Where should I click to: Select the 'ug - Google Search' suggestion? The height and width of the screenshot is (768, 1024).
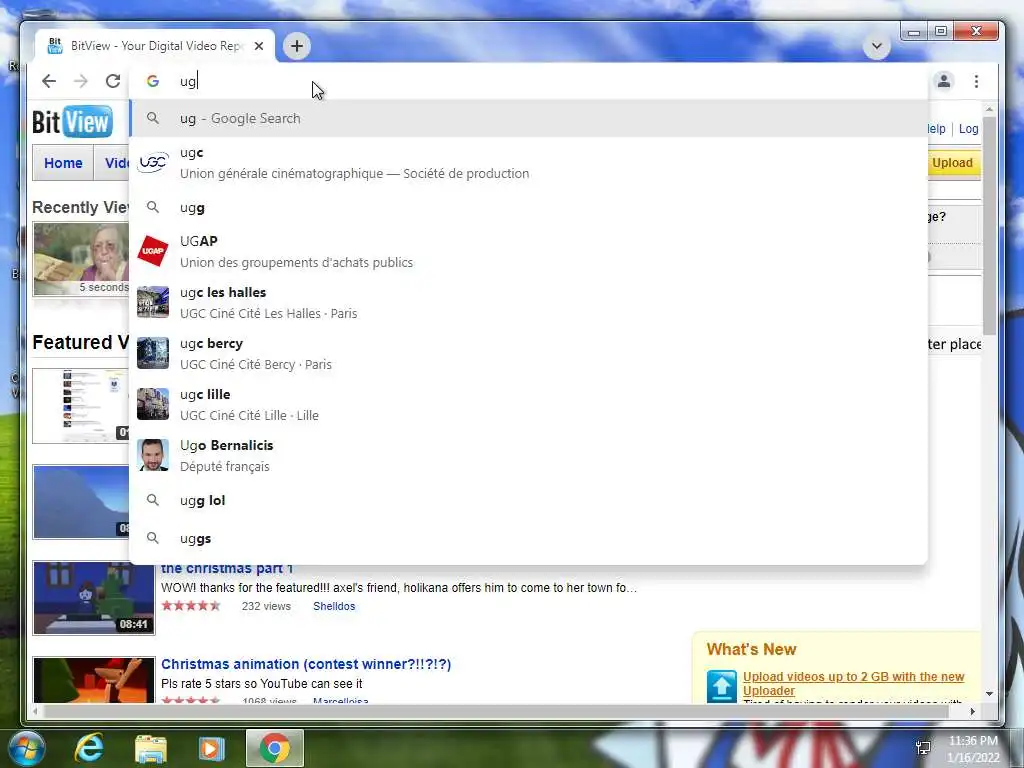tap(528, 118)
